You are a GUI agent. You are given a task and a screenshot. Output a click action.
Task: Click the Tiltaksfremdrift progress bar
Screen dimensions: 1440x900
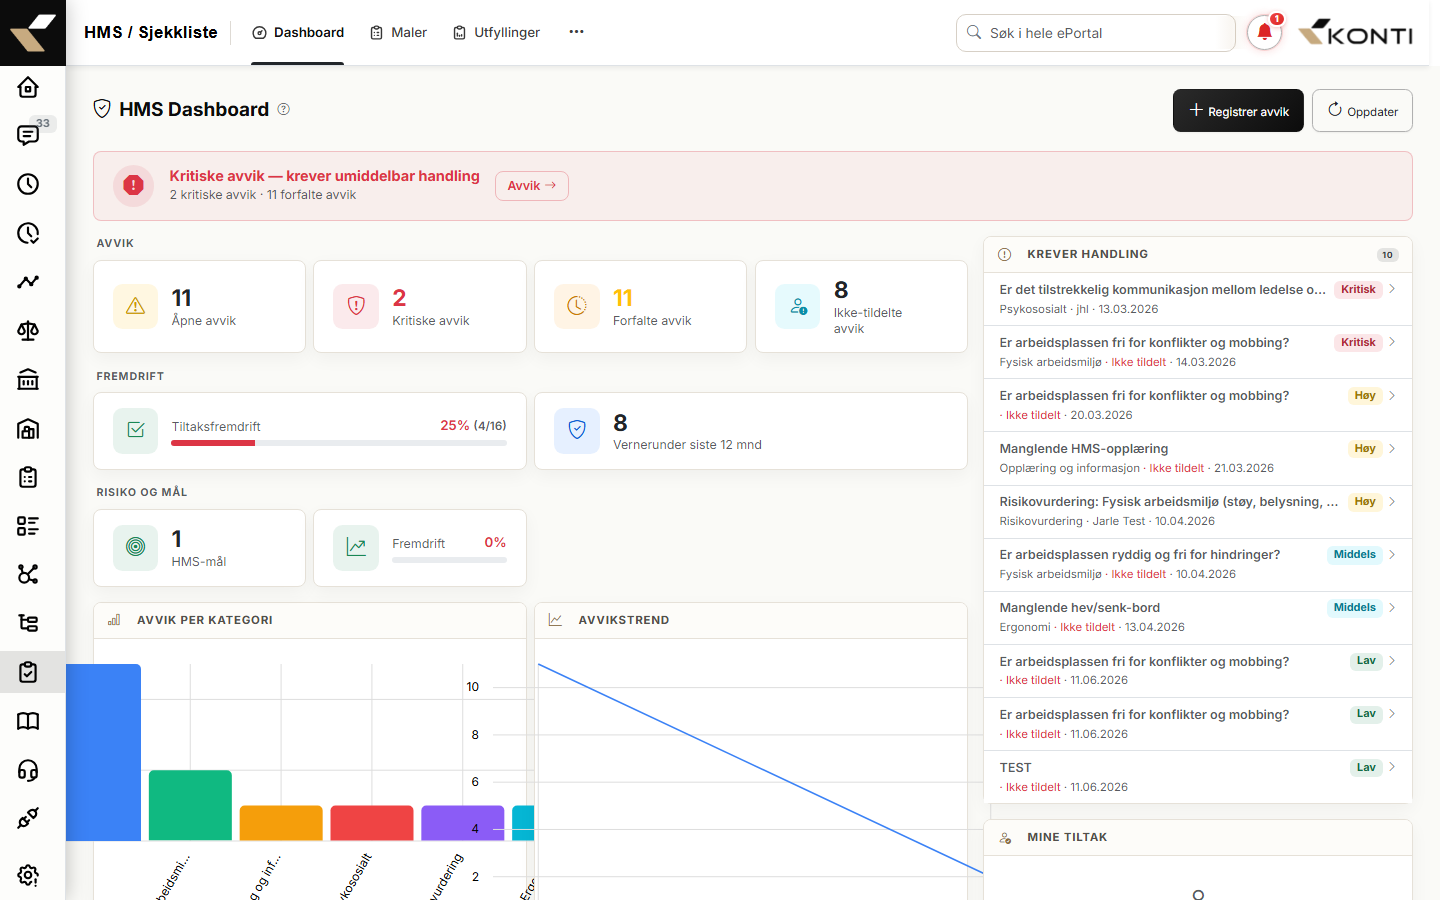(339, 443)
